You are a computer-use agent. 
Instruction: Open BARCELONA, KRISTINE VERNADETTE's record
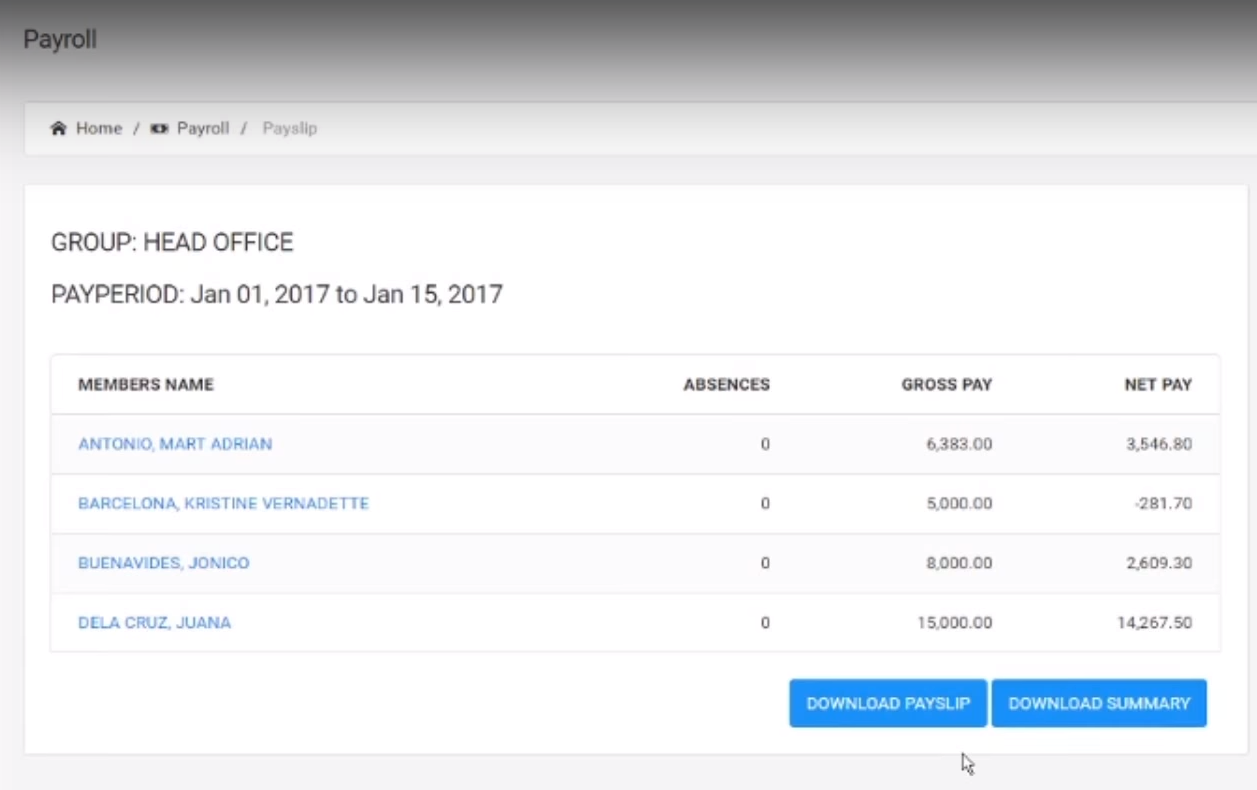tap(223, 504)
